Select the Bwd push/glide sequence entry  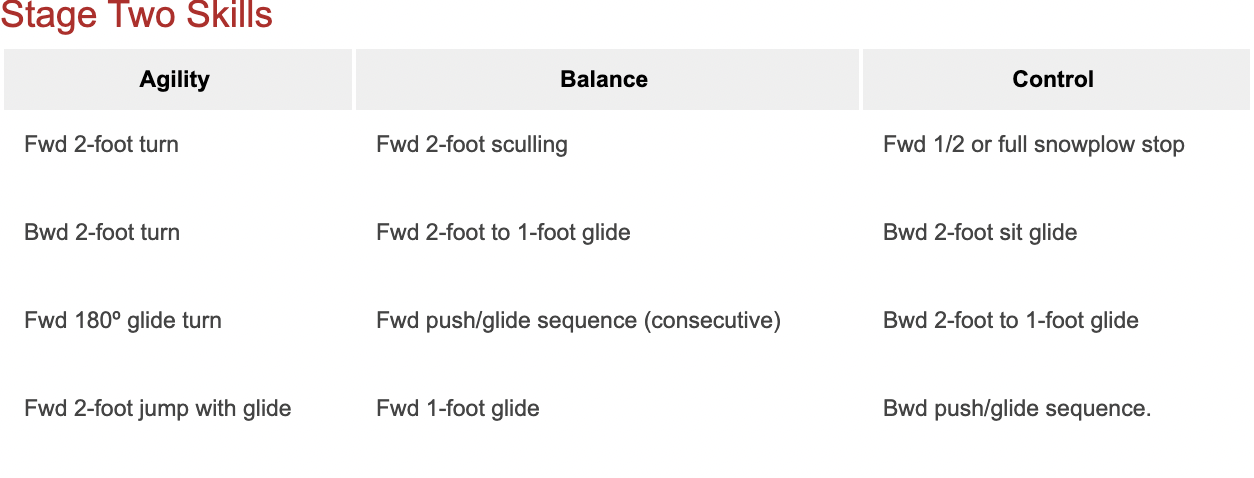pyautogui.click(x=1017, y=409)
